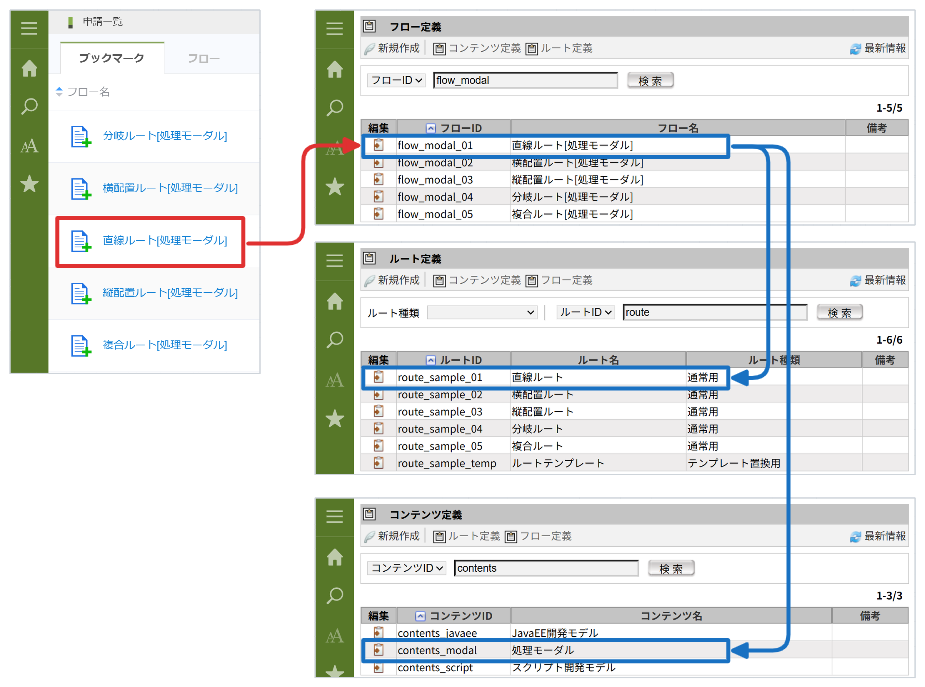Select route_sample_03 cell in route table
925x687 pixels.
pos(453,412)
